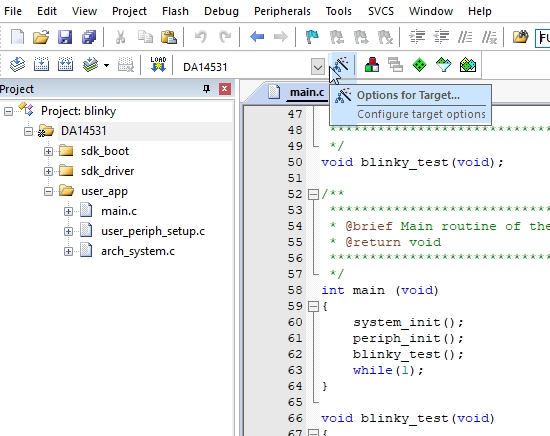Open the Window menu
Viewport: 550px width, 436px height.
point(431,11)
